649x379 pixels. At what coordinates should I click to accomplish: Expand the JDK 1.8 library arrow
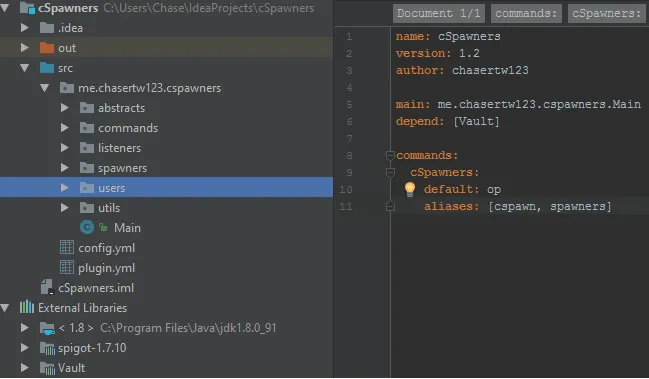(24, 328)
